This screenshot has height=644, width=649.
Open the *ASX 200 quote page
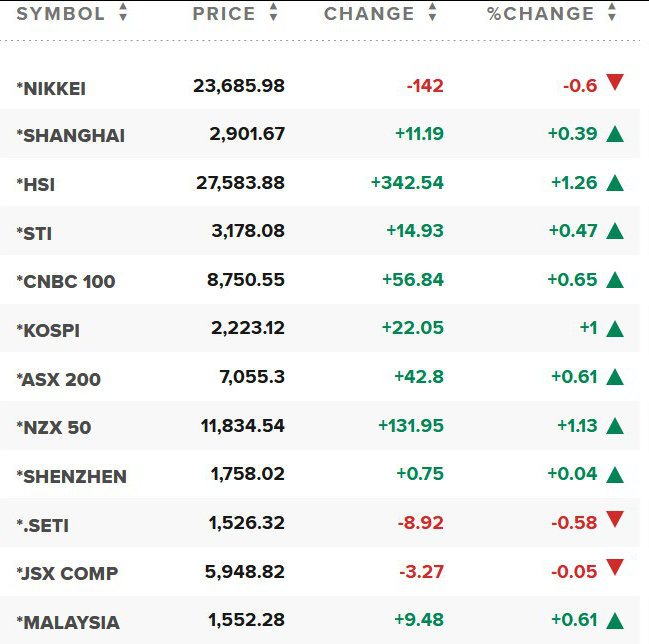pos(58,379)
